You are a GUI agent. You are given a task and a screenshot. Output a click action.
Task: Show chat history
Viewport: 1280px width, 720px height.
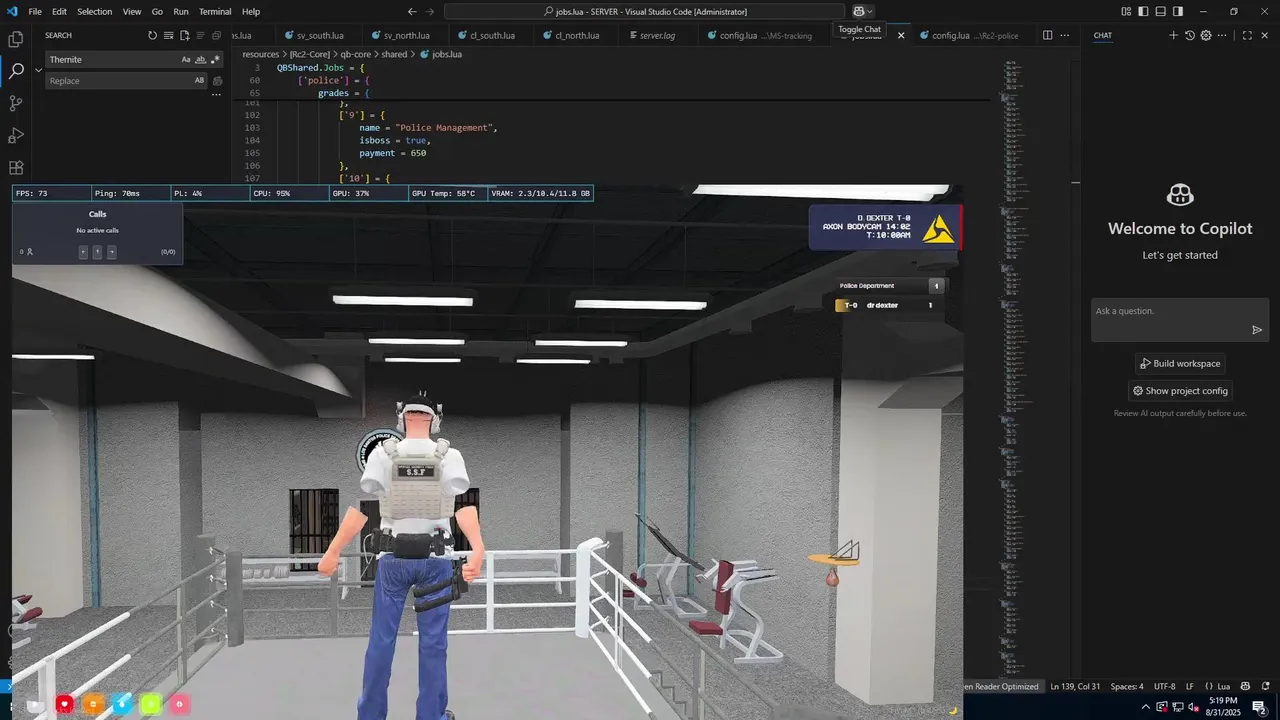click(x=1190, y=35)
